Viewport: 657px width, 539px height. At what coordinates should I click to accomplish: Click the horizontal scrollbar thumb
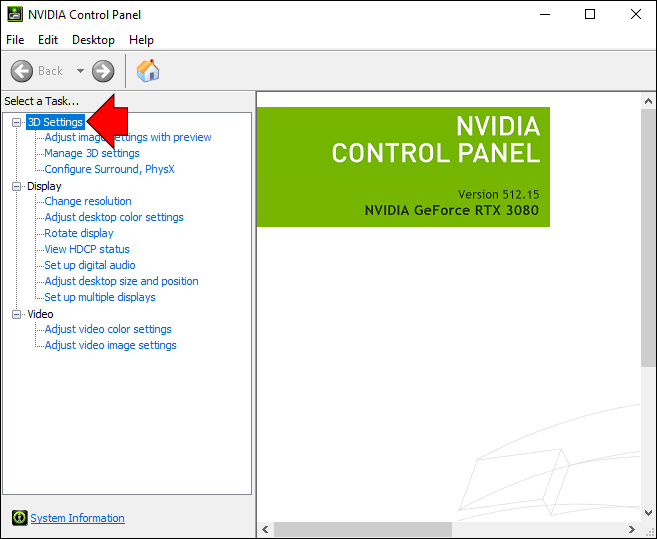(x=363, y=529)
